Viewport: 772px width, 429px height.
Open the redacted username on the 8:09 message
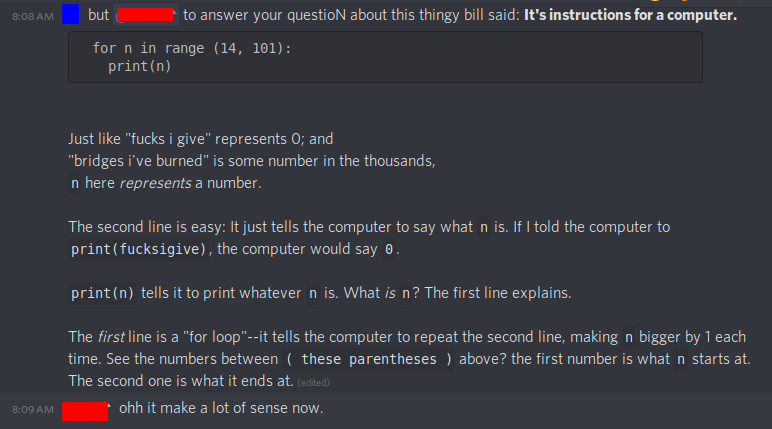(x=85, y=411)
